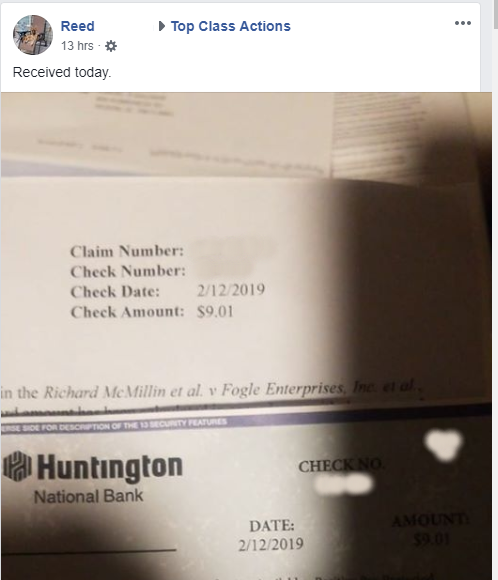Click the DATE: 2/12/2019 field on the check
498x580 pixels.
tap(271, 535)
